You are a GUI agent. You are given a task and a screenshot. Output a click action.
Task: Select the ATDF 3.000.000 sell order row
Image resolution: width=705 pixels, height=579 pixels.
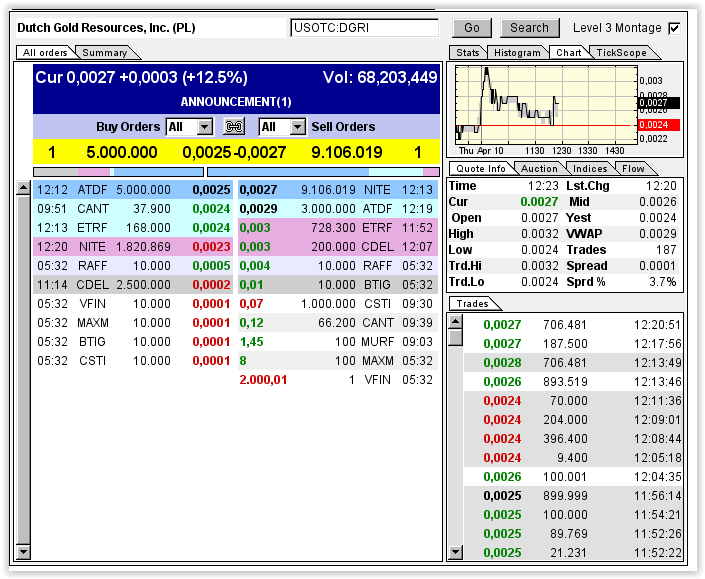tap(338, 209)
